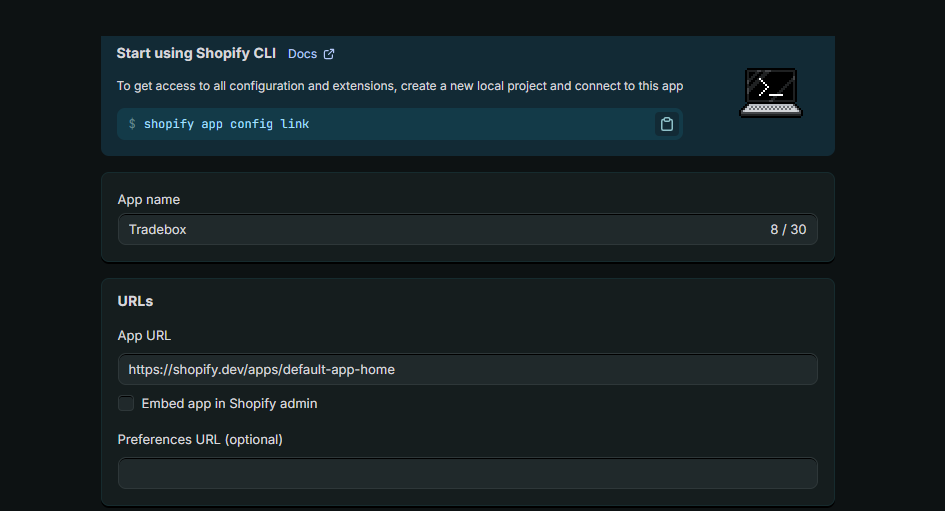Click the CLI description text about local project

point(400,86)
